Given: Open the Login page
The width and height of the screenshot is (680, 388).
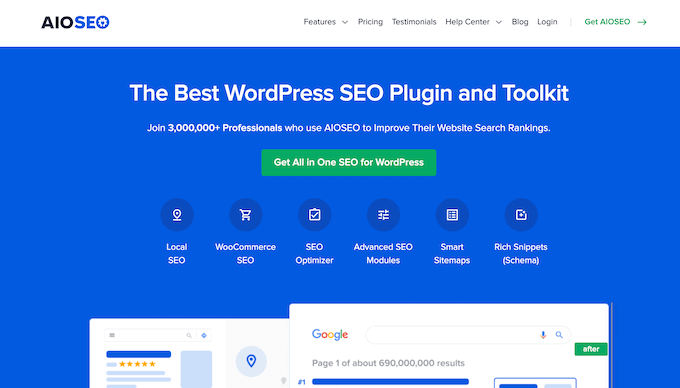Looking at the screenshot, I should [x=547, y=22].
